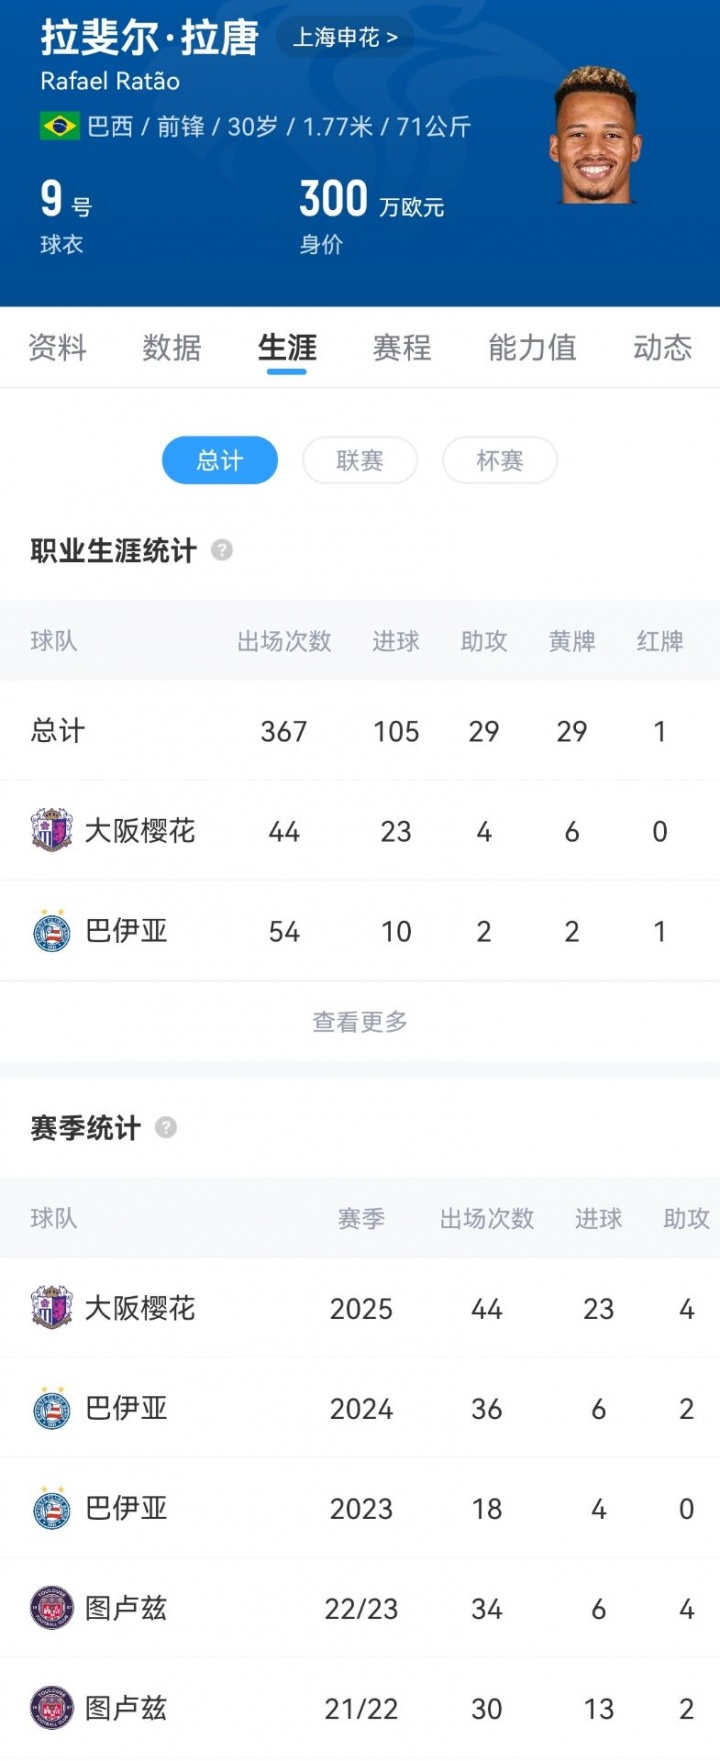720x1761 pixels.
Task: Click Bahia crest in 2024 season row
Action: click(51, 1408)
